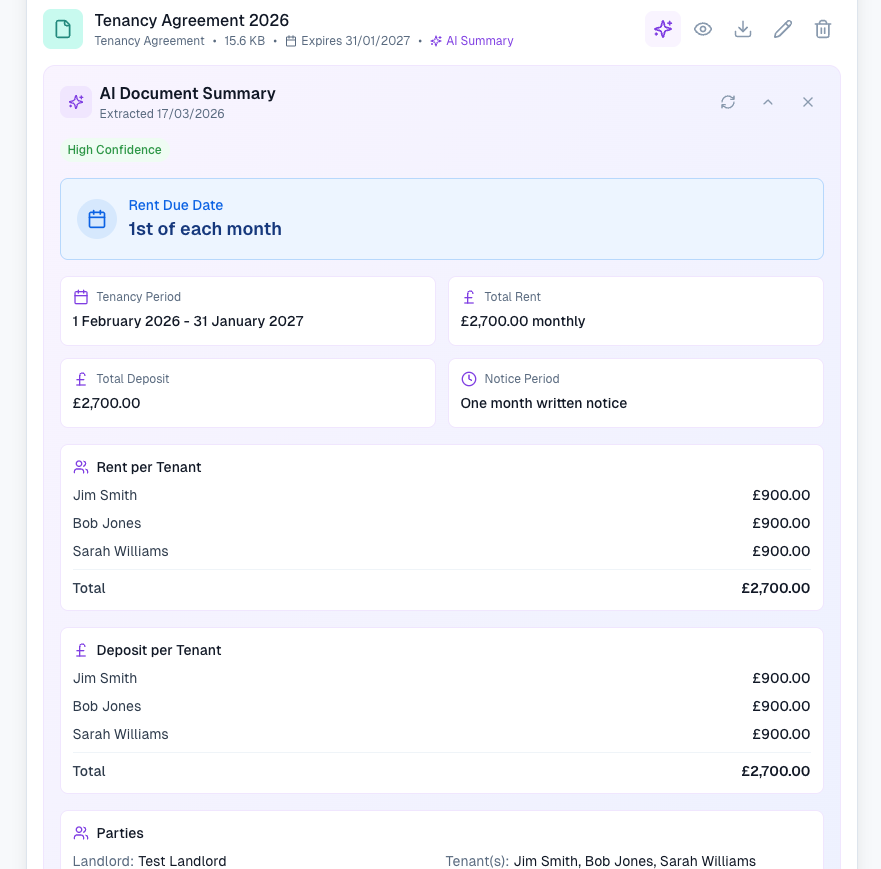The width and height of the screenshot is (881, 869).
Task: Regenerate the AI summary with the refresh icon
Action: (728, 102)
